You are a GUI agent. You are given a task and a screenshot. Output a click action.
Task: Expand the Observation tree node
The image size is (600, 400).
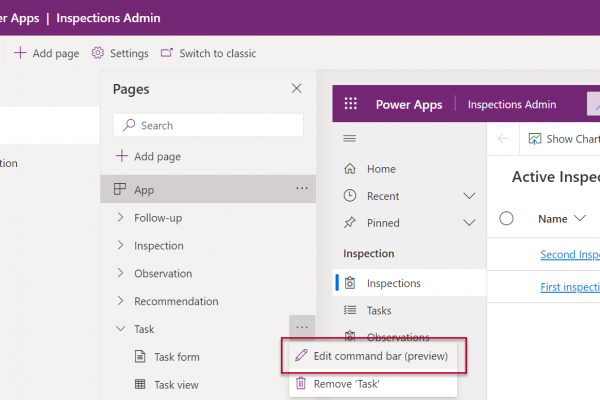[x=121, y=273]
